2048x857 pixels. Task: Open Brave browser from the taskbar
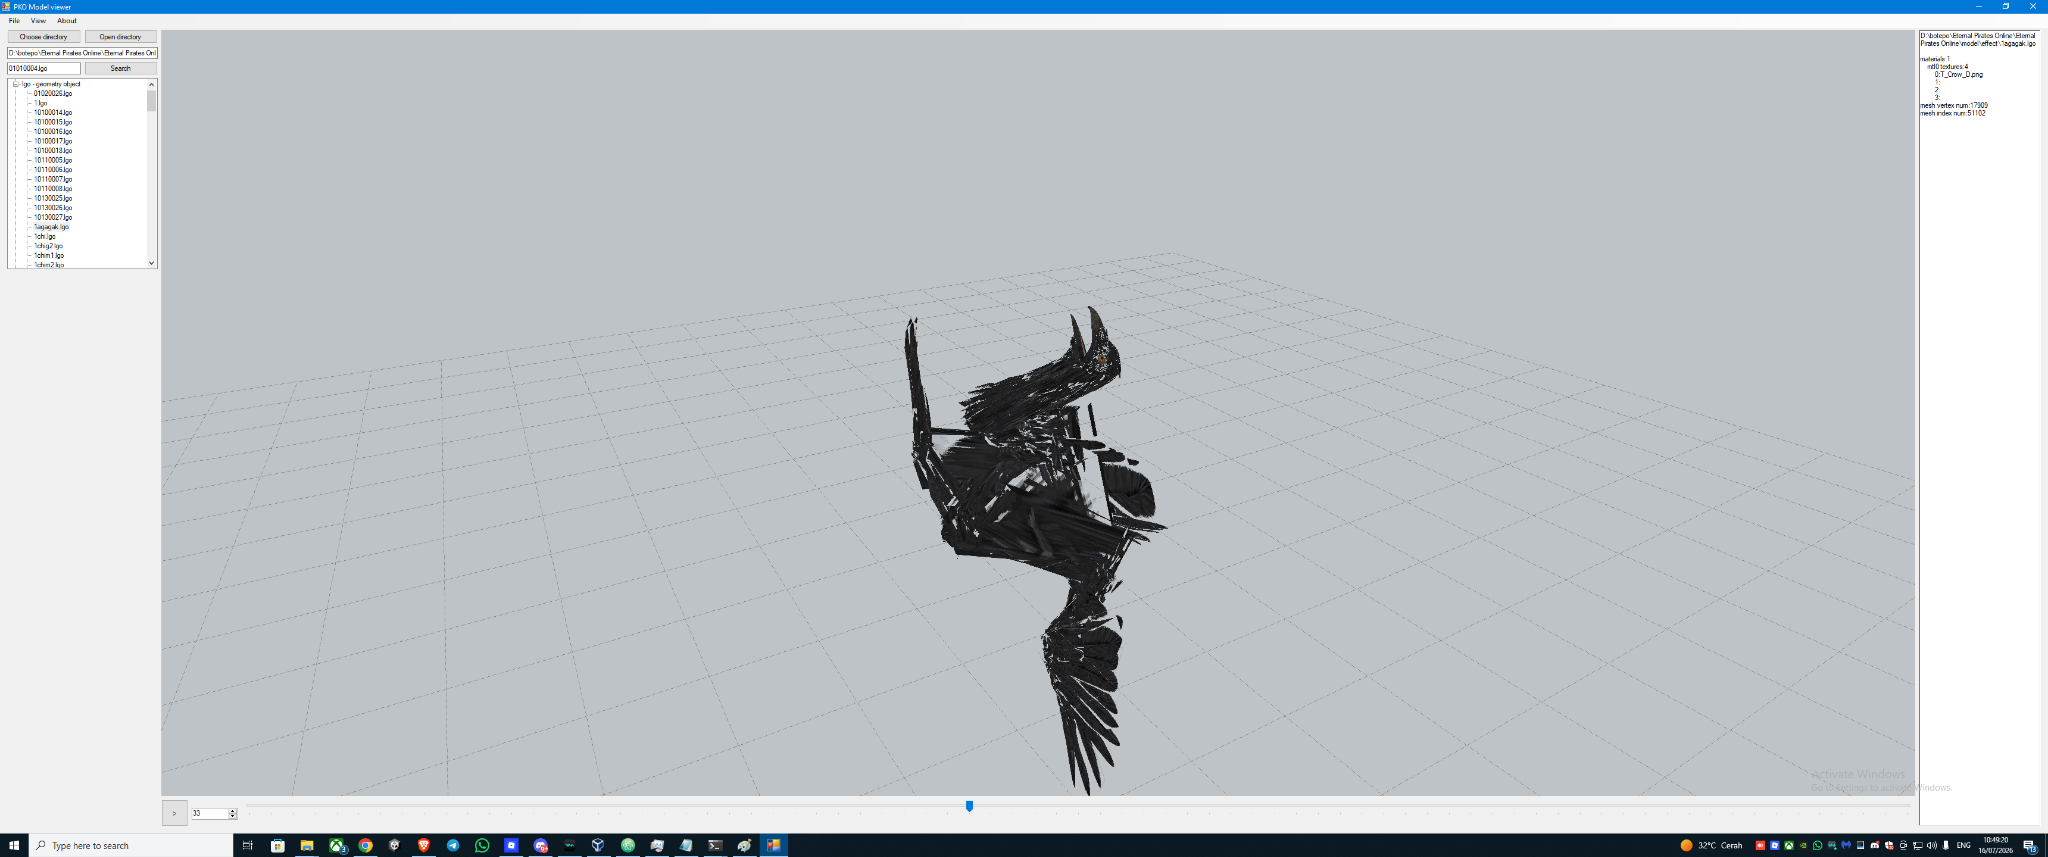(424, 845)
